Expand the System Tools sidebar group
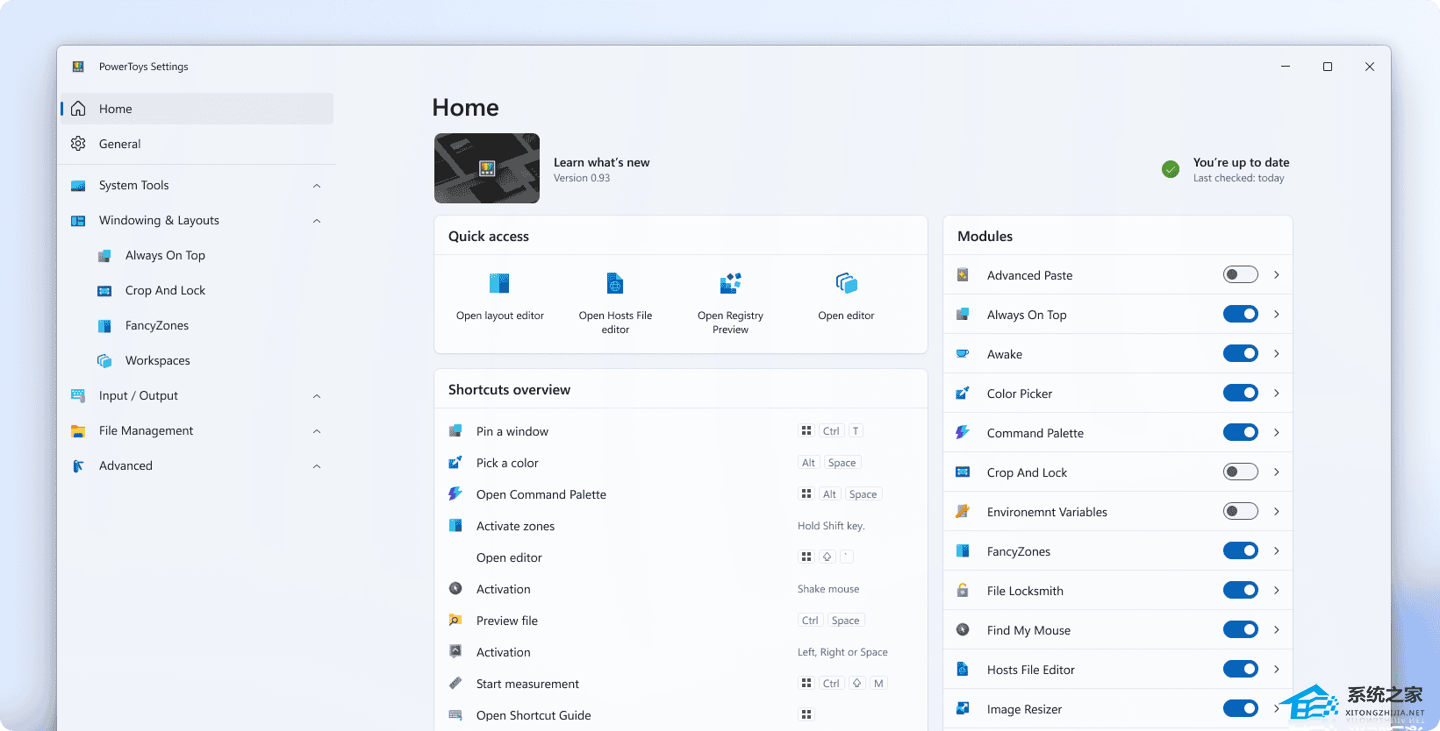This screenshot has width=1440, height=731. point(316,186)
